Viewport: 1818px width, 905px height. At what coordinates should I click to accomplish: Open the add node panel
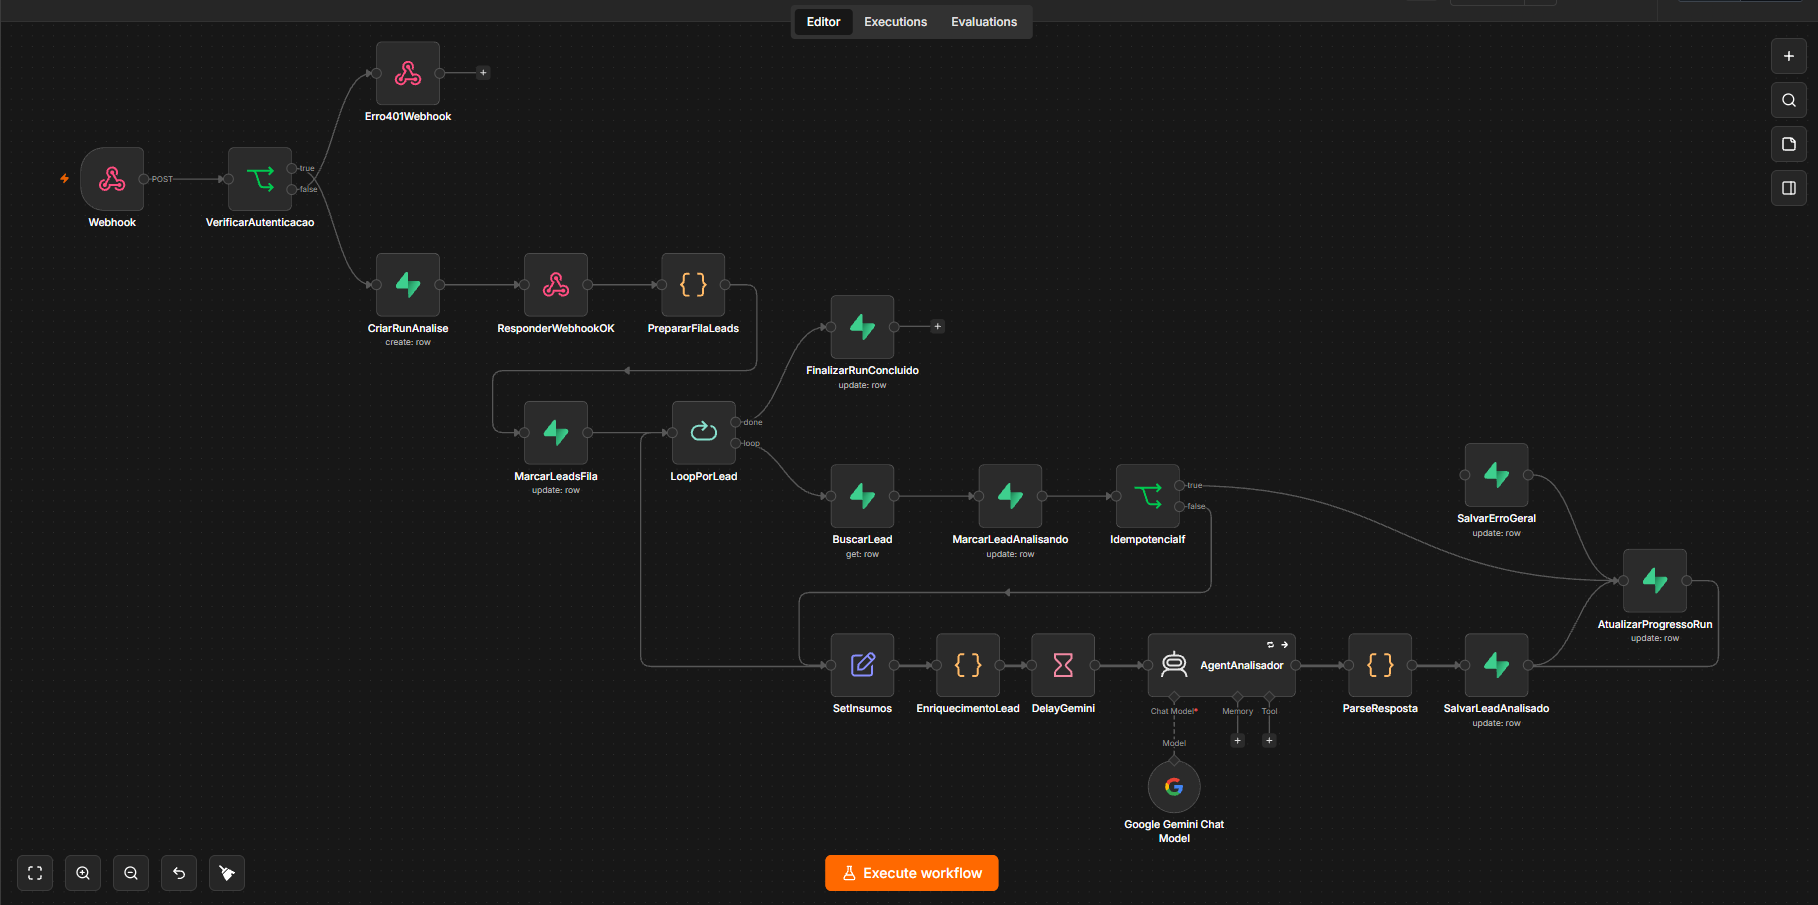pos(1789,56)
